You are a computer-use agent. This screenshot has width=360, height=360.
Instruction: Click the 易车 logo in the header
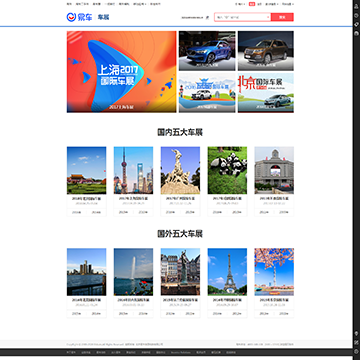click(x=79, y=17)
